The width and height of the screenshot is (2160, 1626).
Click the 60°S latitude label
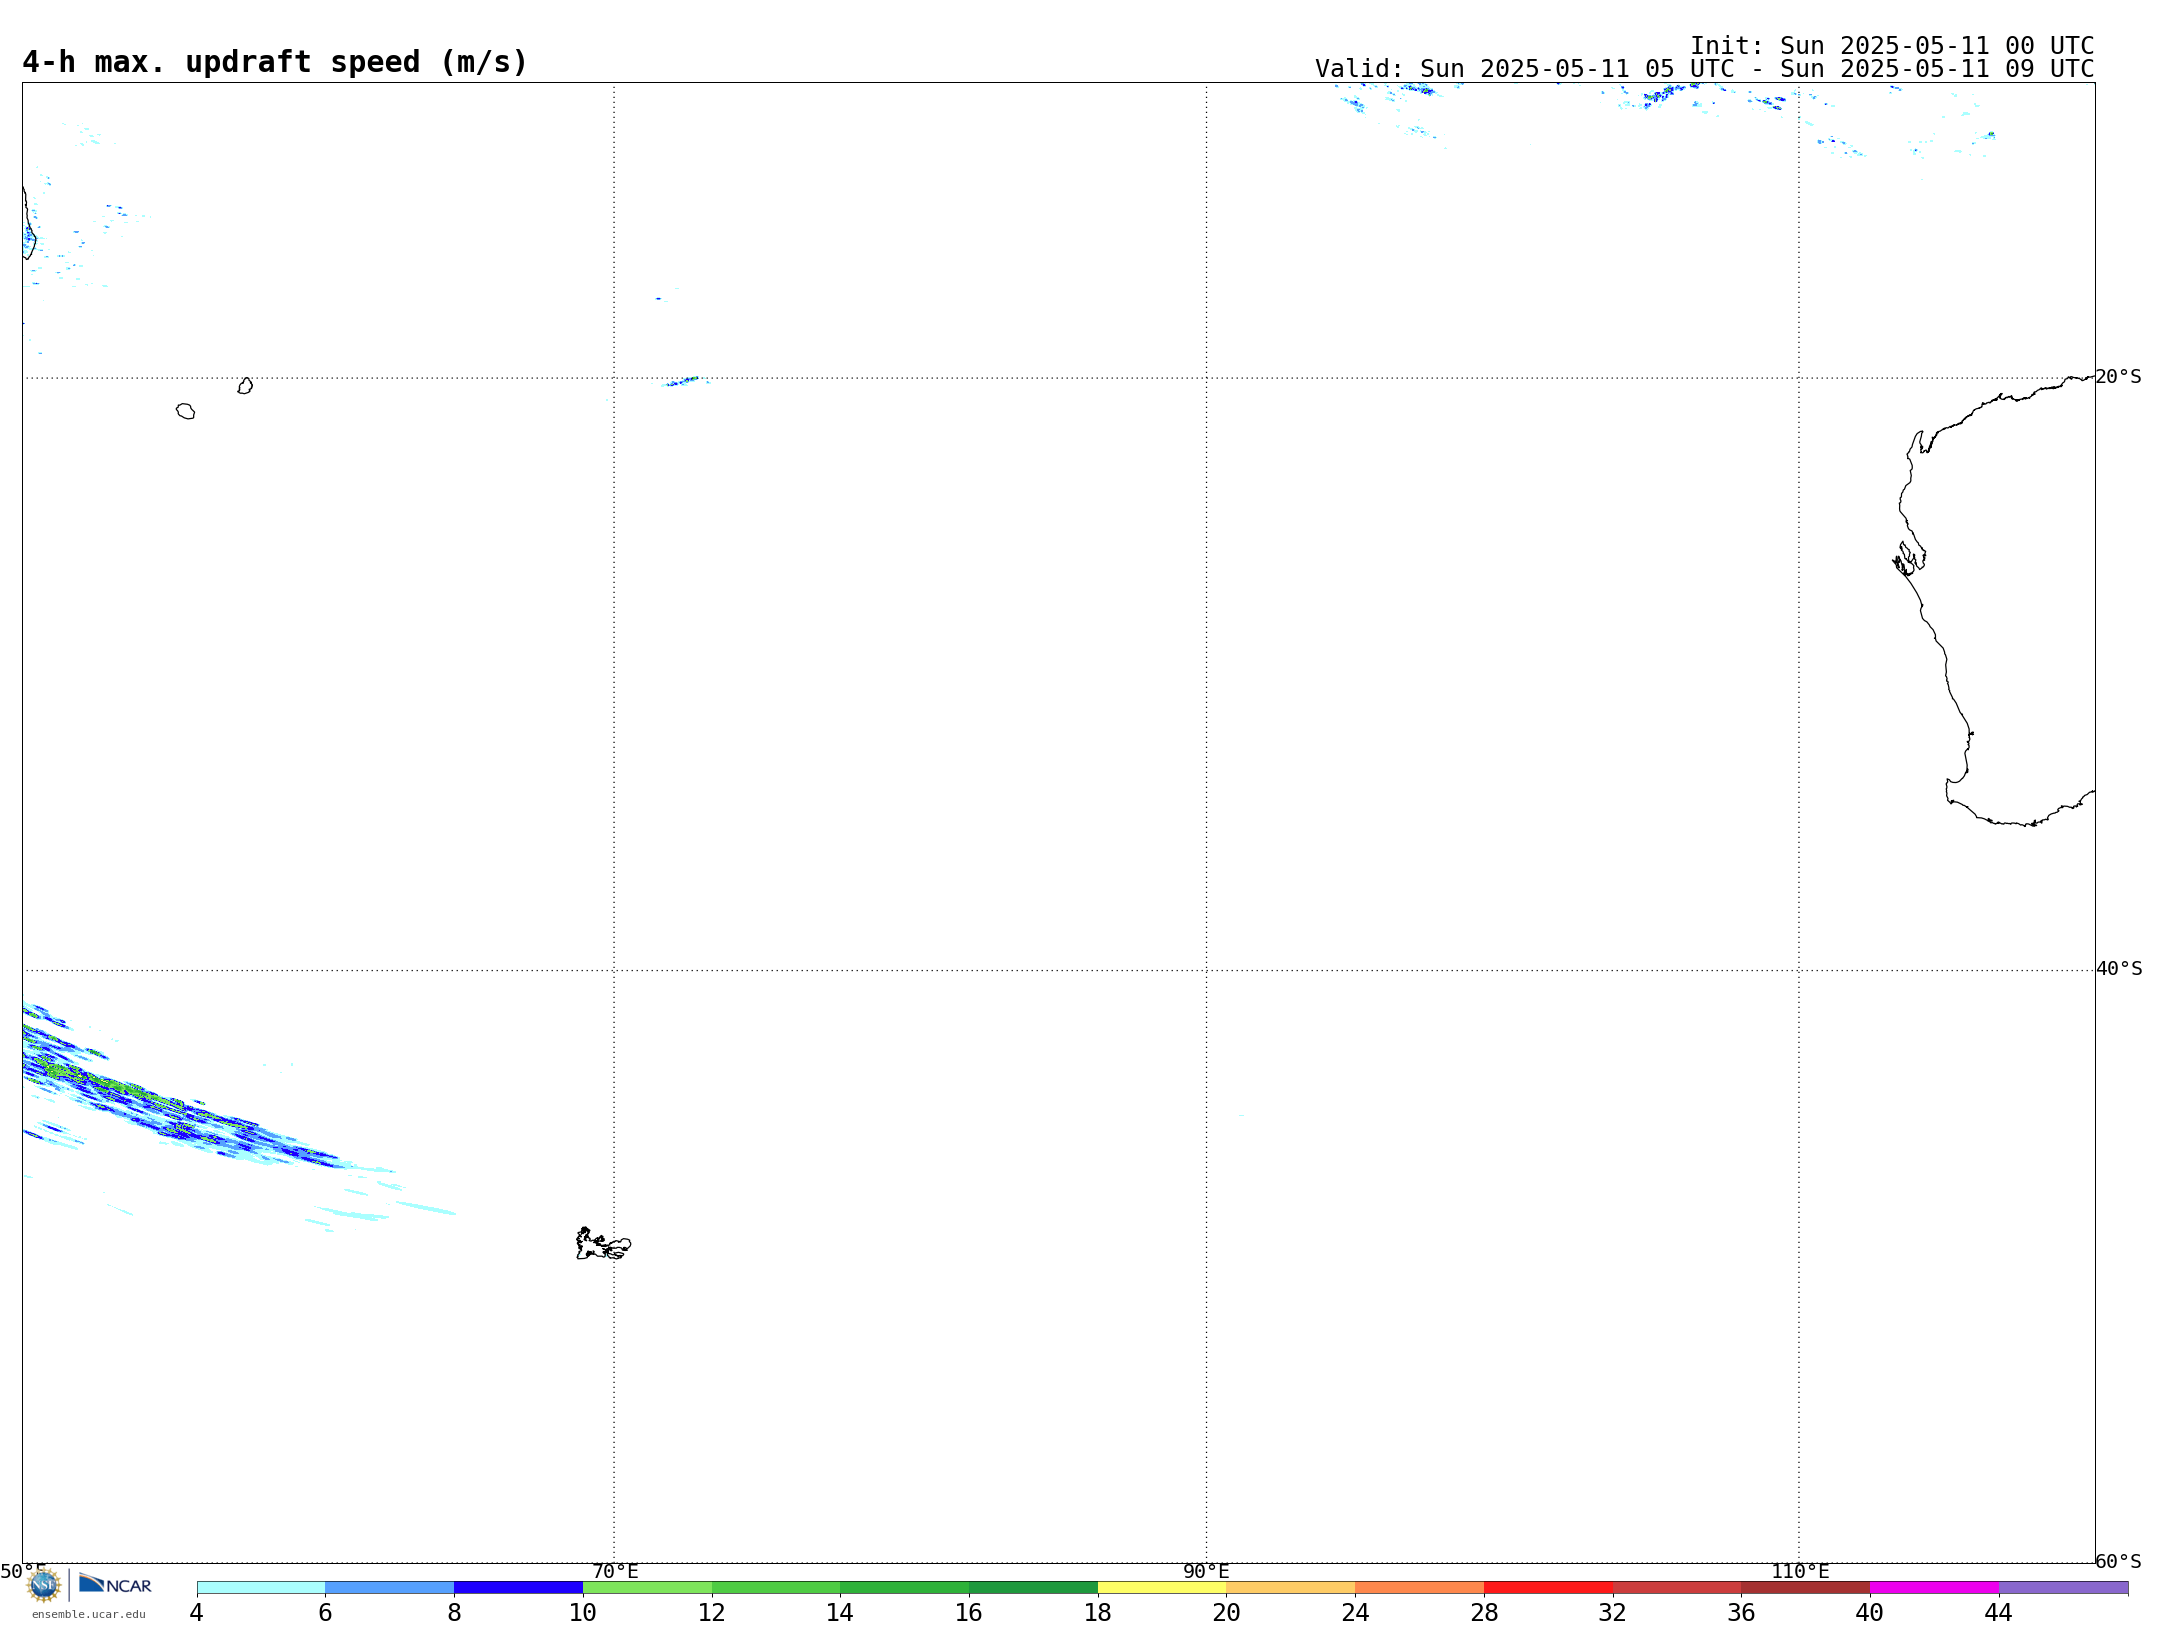point(2118,1561)
